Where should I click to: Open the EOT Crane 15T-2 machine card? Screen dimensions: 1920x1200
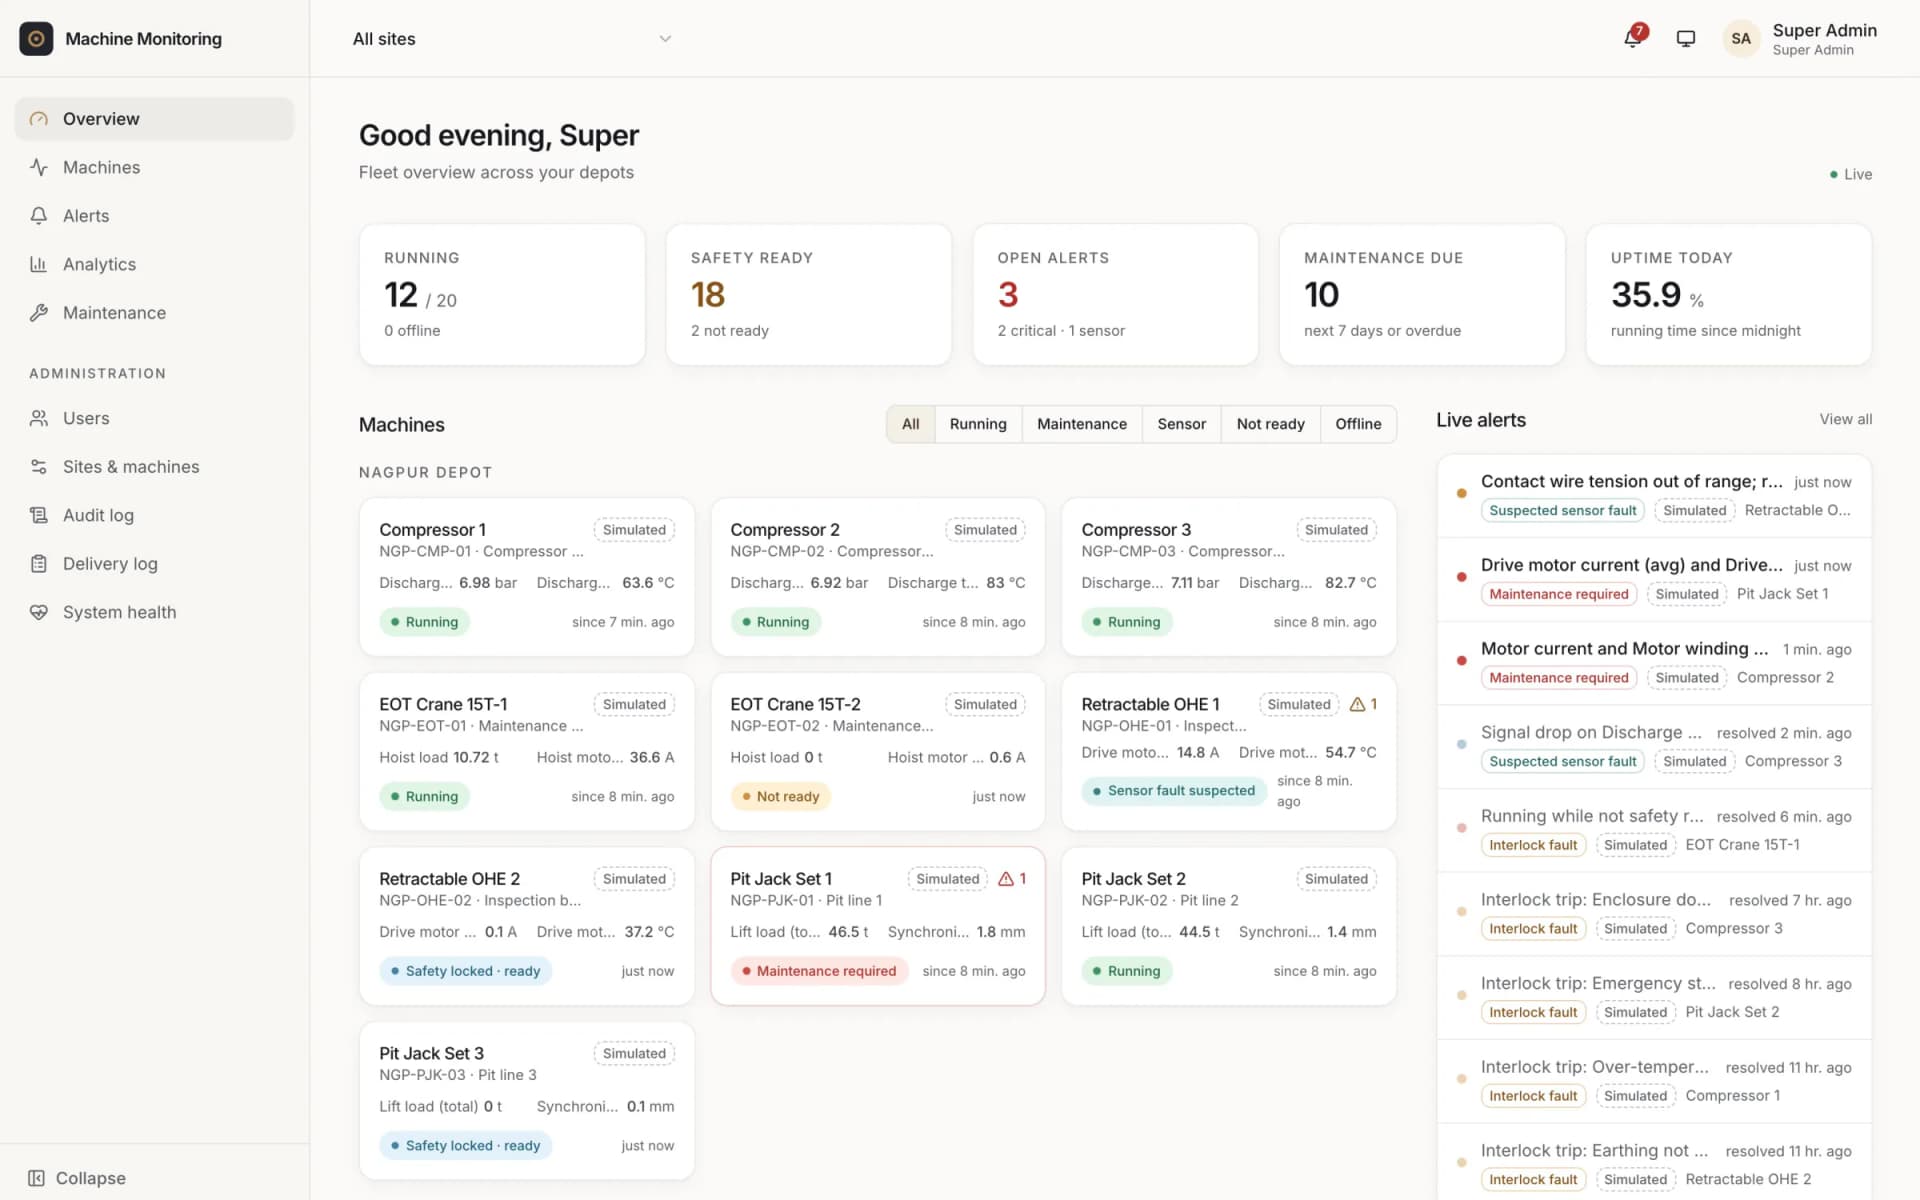(878, 752)
